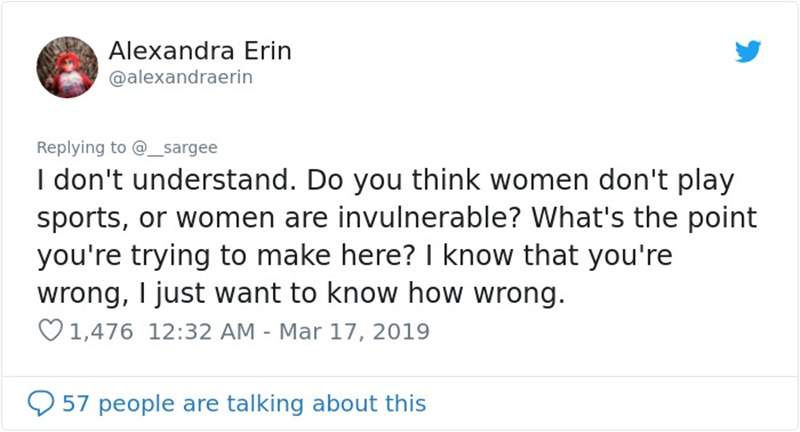
Task: Open the 12:32 AM timestamp link
Action: coord(201,331)
